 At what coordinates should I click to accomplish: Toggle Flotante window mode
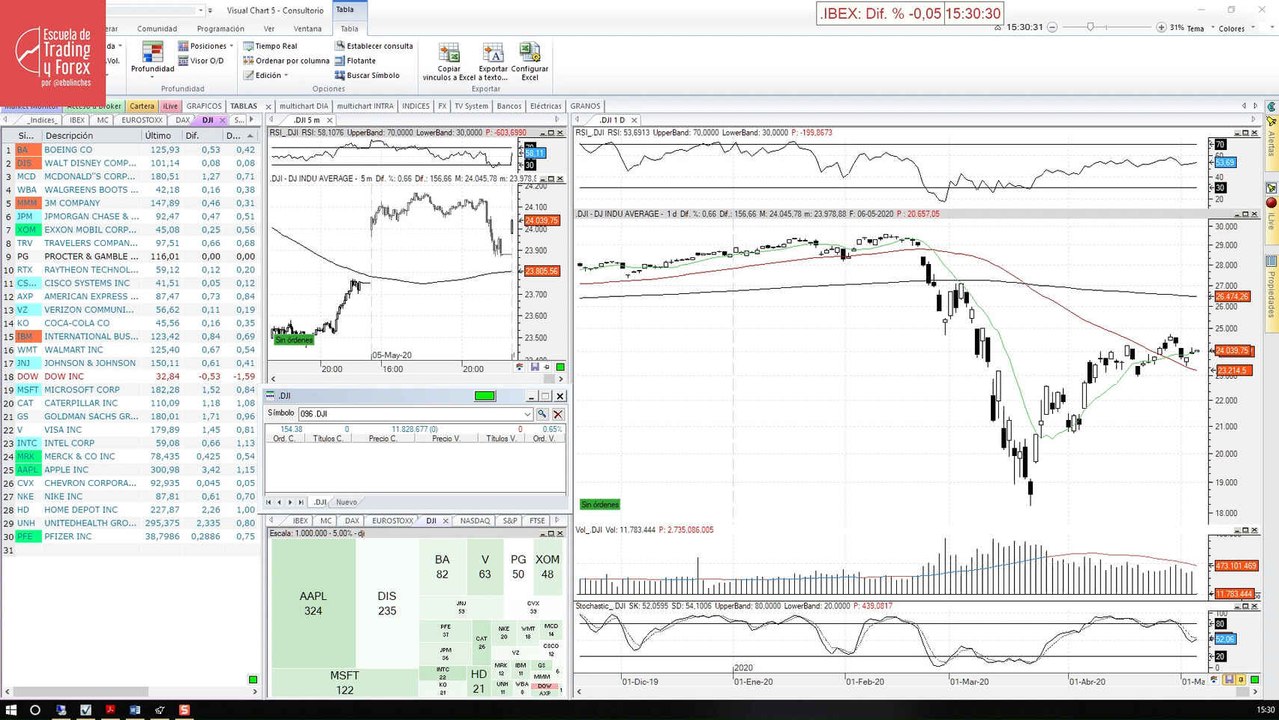coord(354,60)
